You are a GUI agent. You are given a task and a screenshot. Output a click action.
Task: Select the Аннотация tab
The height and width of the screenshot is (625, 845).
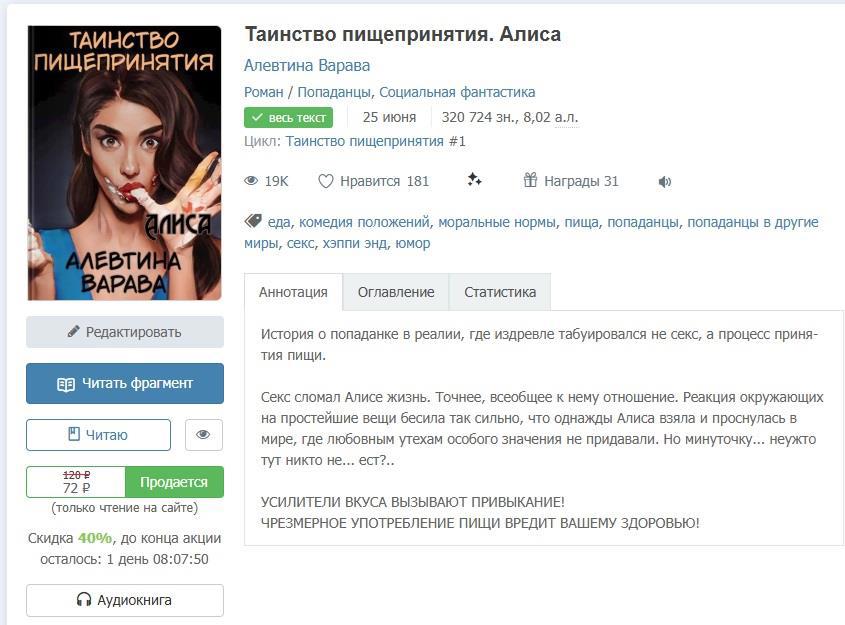click(293, 292)
